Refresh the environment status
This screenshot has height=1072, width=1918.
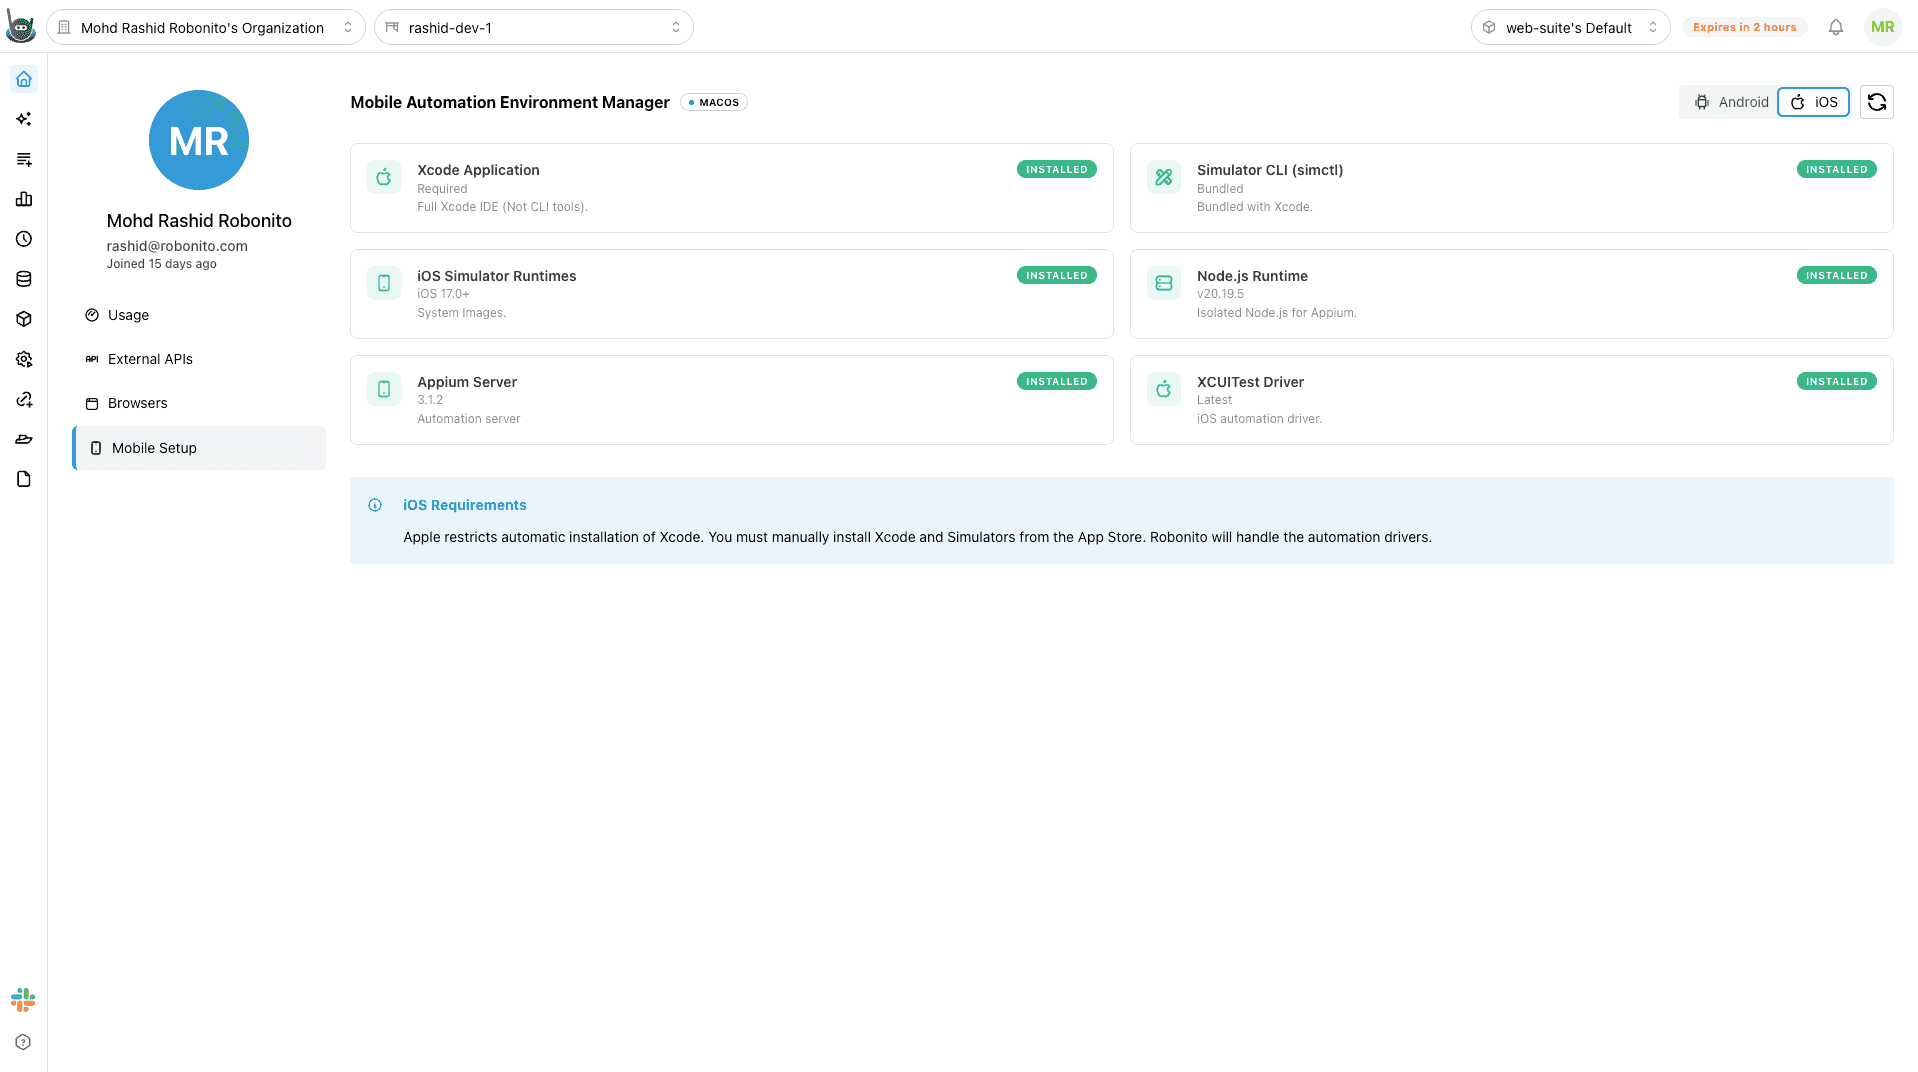tap(1877, 102)
